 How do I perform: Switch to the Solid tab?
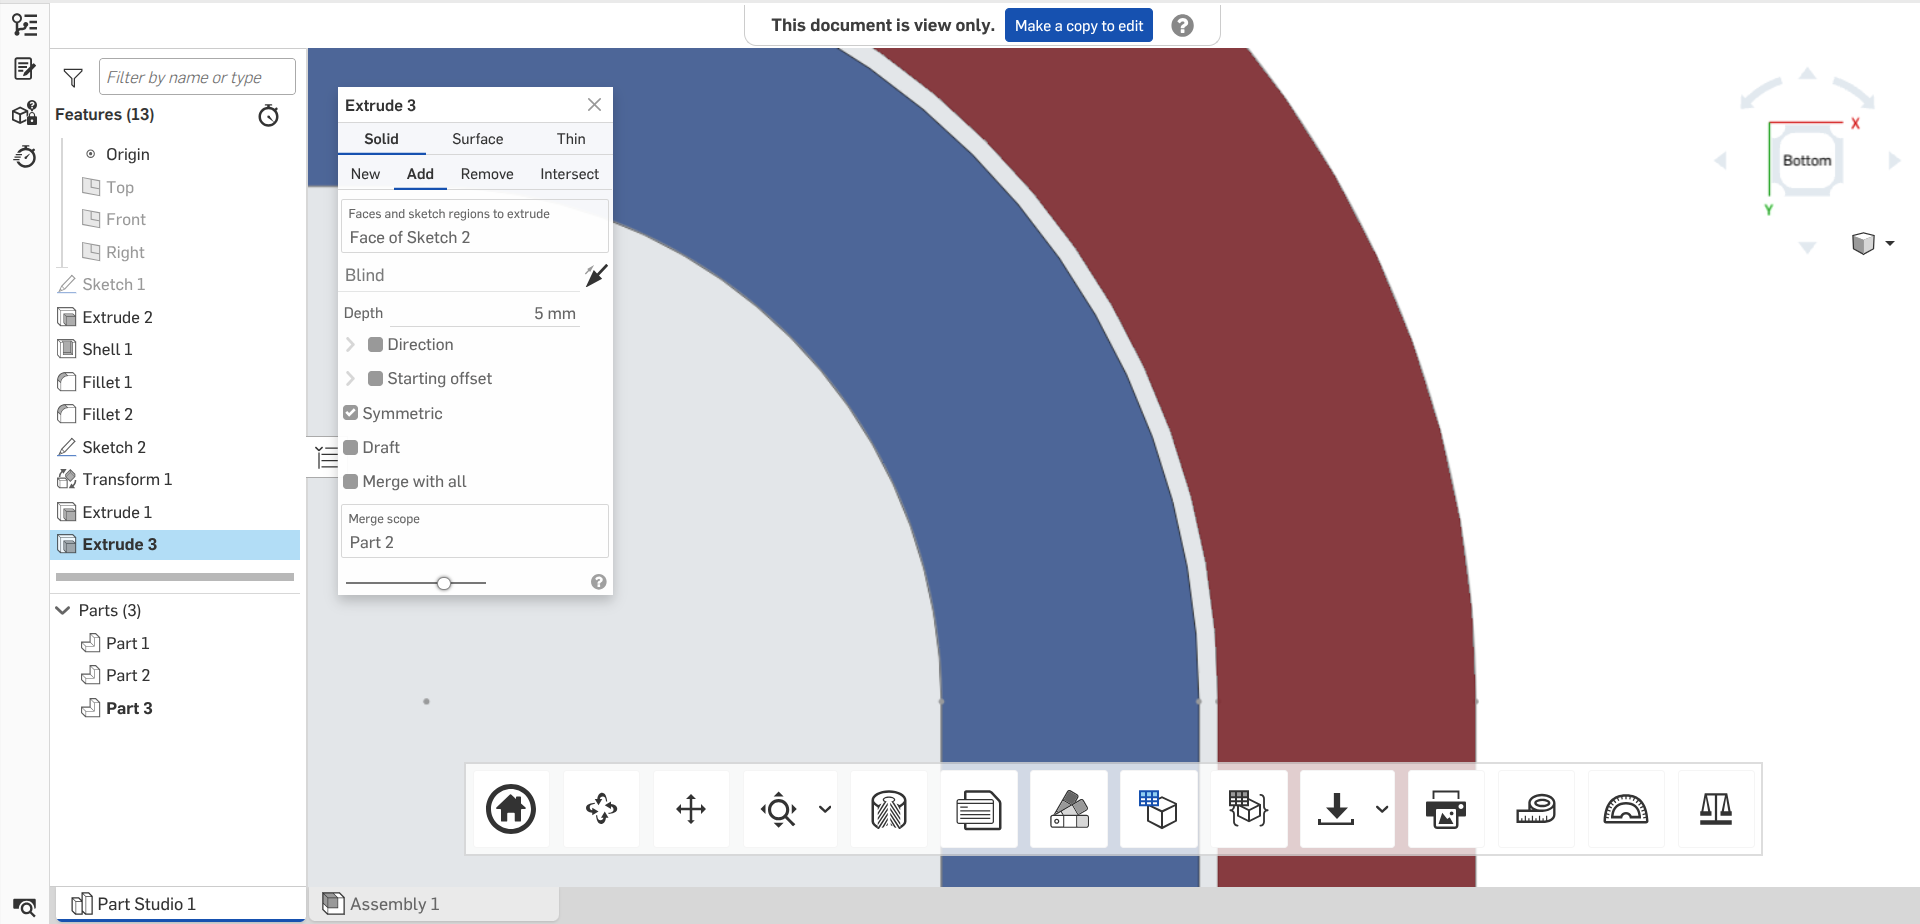coord(381,139)
